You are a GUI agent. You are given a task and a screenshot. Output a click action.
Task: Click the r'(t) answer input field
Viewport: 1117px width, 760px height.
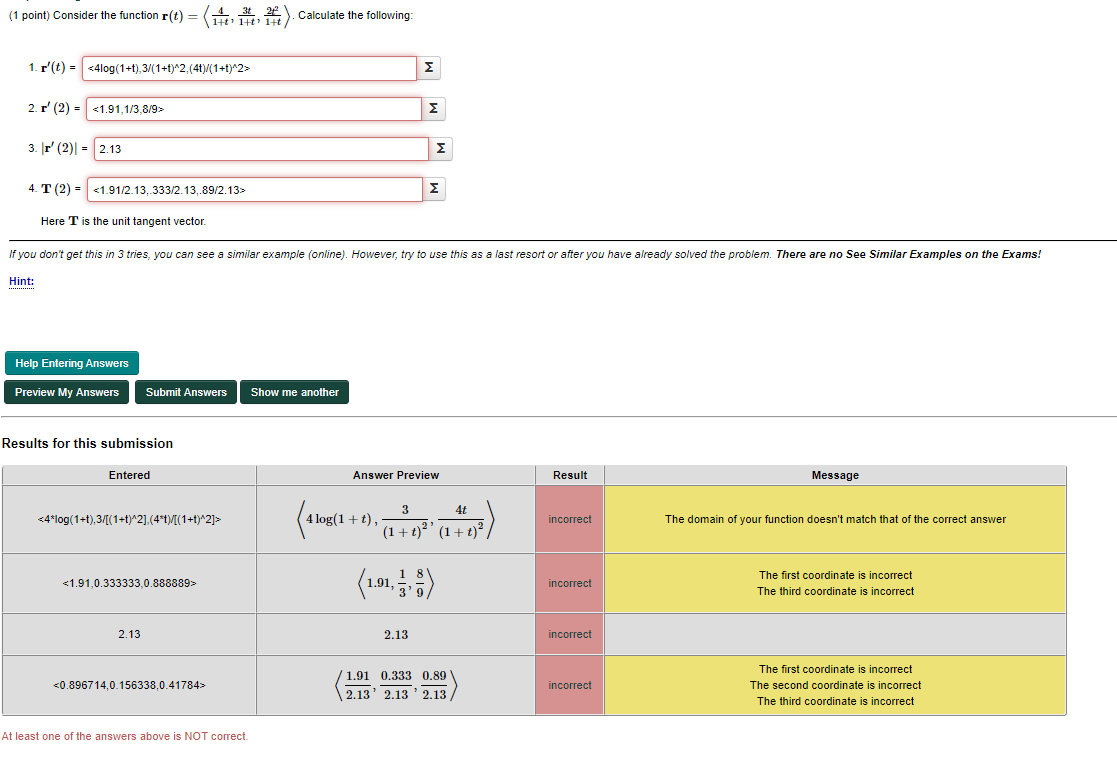(x=249, y=68)
